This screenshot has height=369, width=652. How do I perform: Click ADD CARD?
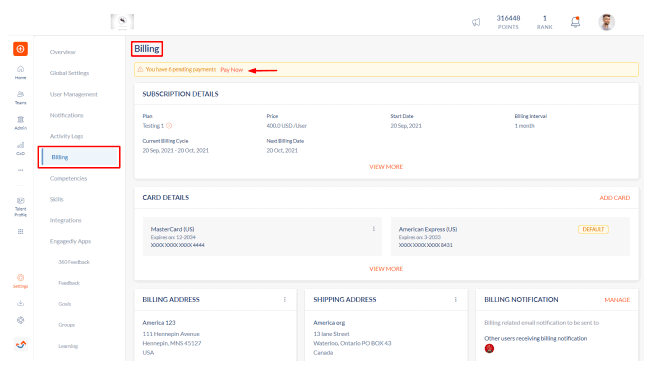pos(615,198)
